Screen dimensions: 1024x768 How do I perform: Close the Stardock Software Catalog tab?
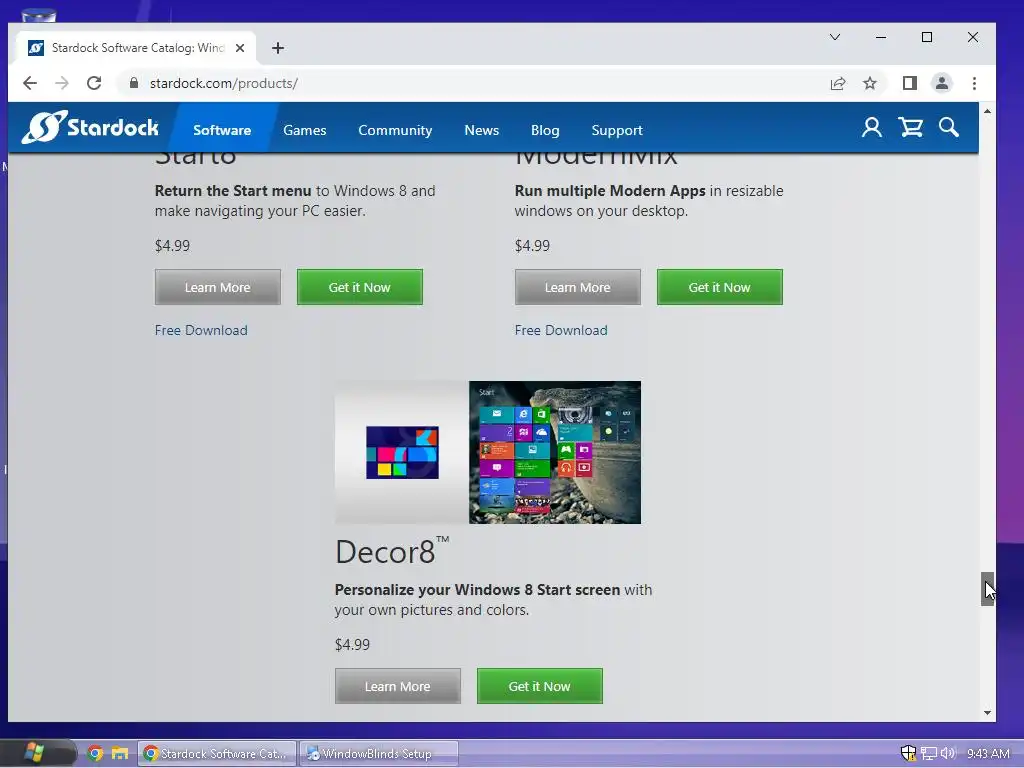pos(240,48)
